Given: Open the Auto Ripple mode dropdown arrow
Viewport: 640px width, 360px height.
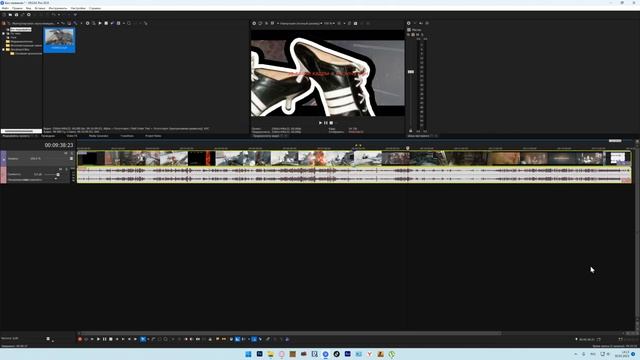Looking at the screenshot, I should tap(249, 339).
